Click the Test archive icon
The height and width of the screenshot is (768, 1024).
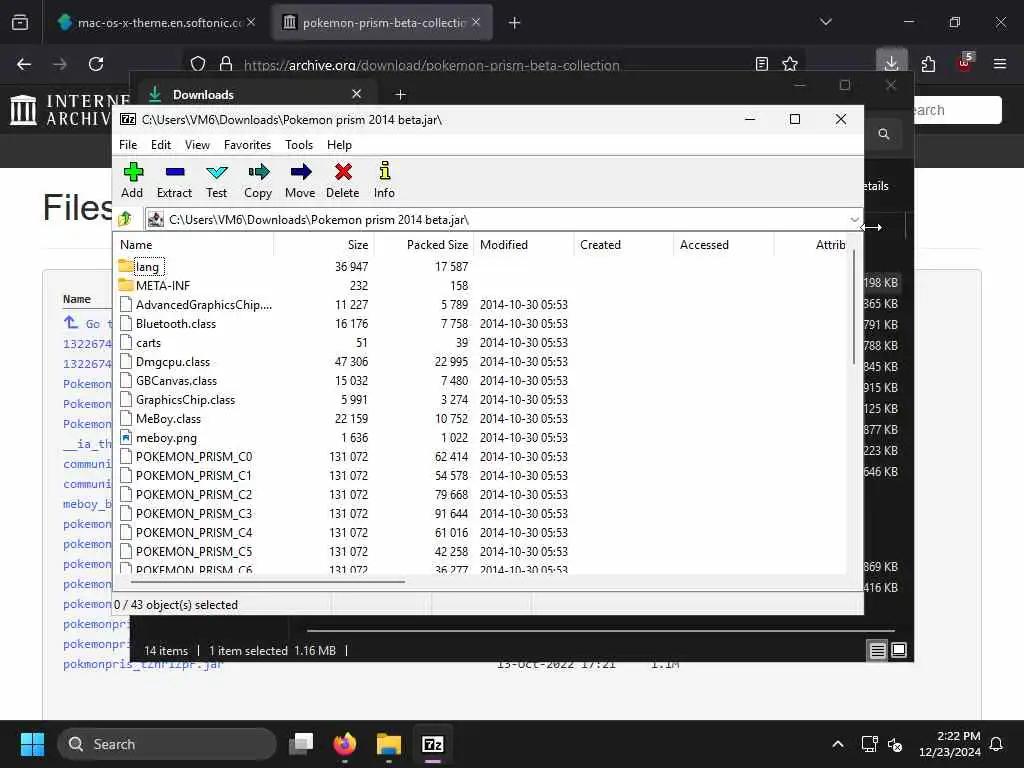216,172
